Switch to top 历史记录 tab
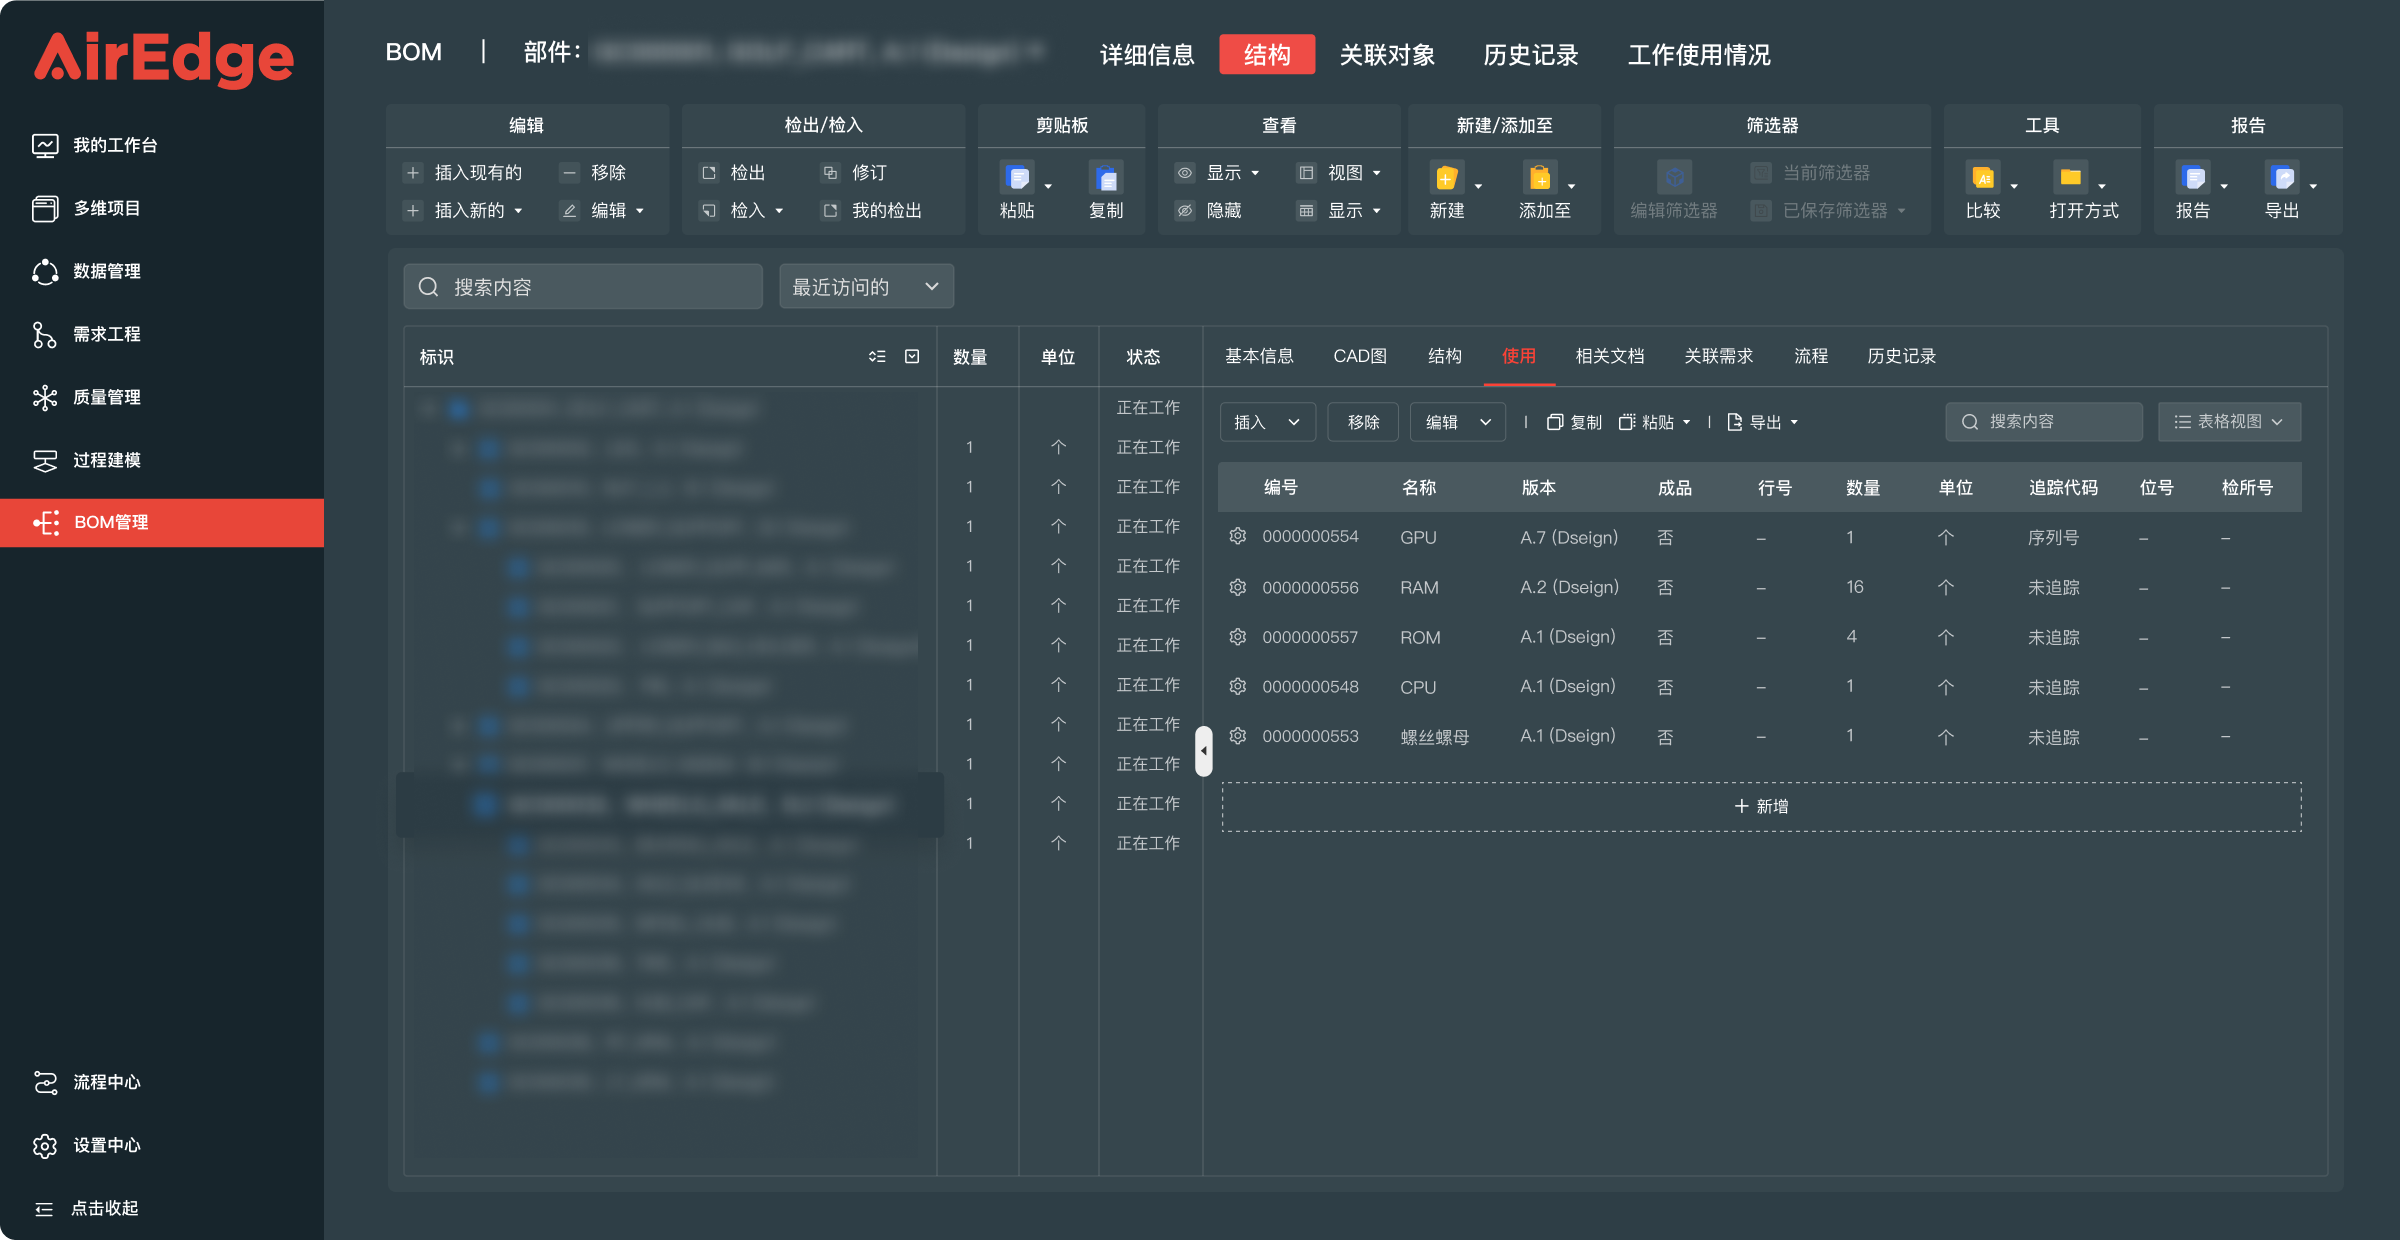Viewport: 2400px width, 1240px height. click(x=1531, y=55)
